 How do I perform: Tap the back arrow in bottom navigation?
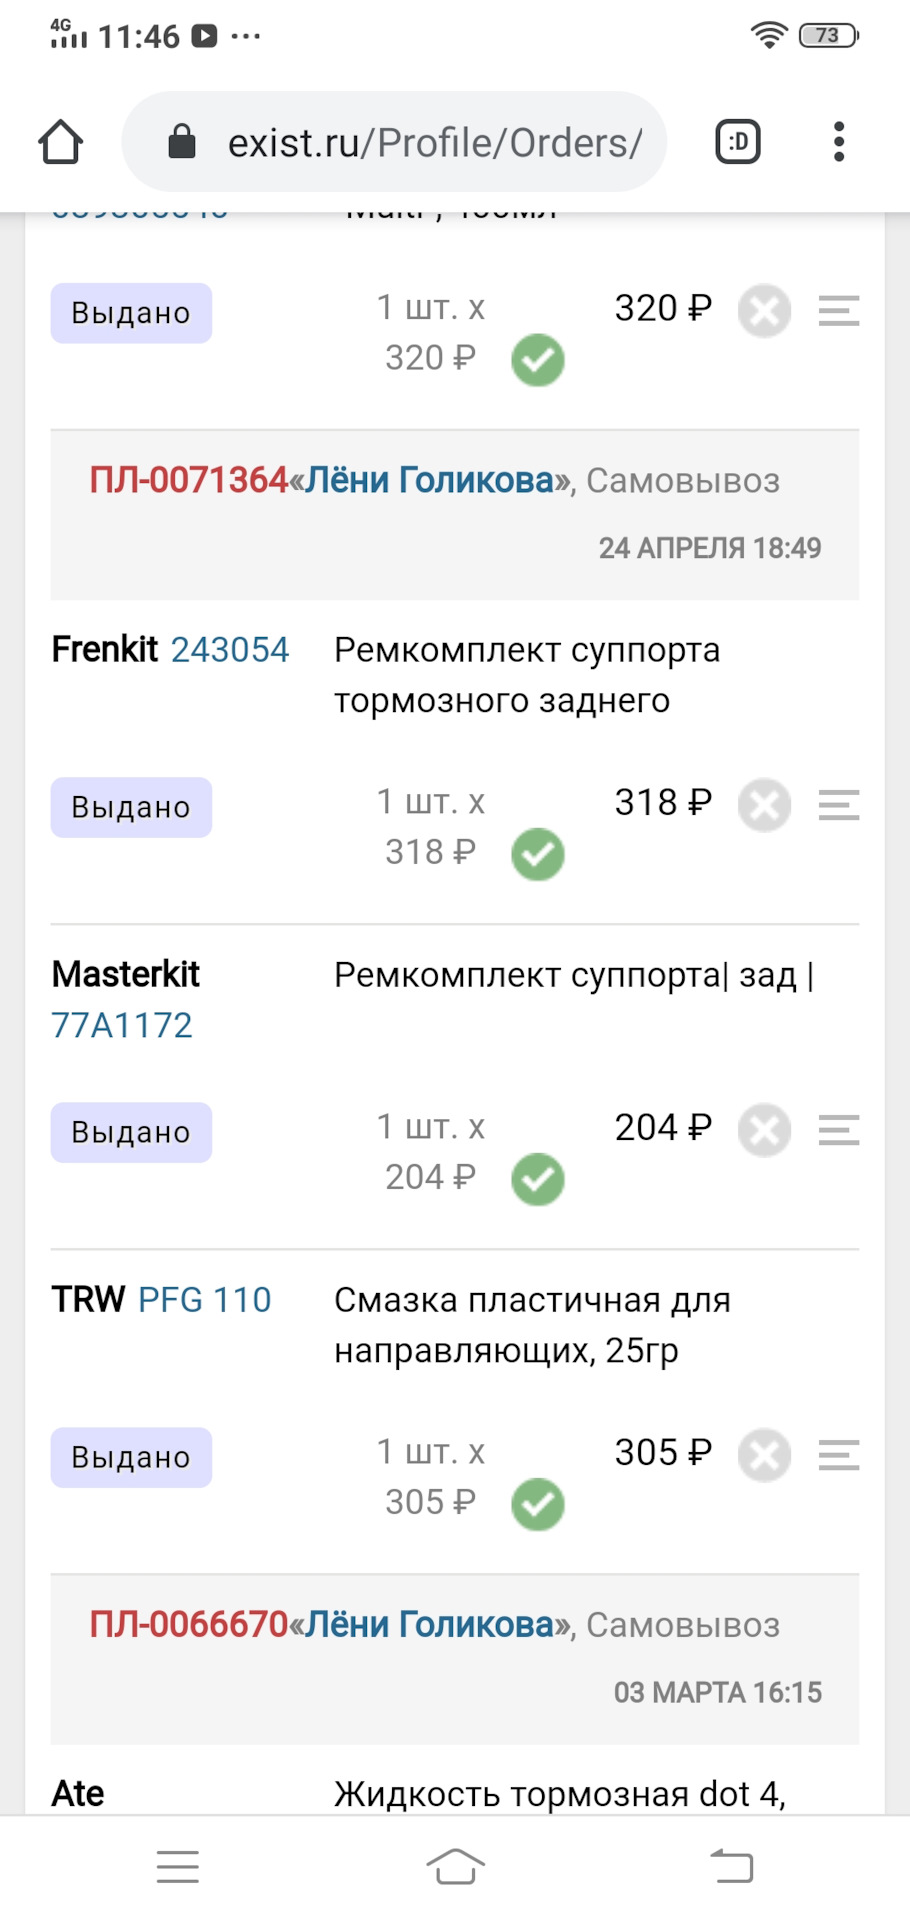coord(733,1866)
